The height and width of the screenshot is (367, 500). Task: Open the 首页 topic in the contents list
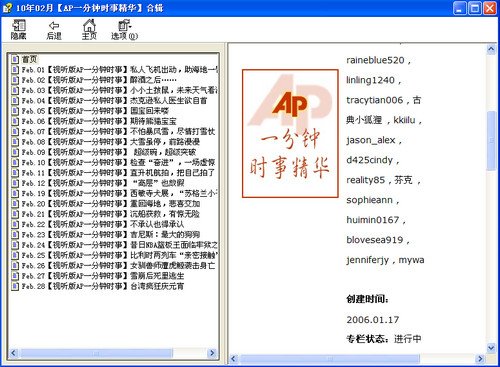(x=29, y=59)
